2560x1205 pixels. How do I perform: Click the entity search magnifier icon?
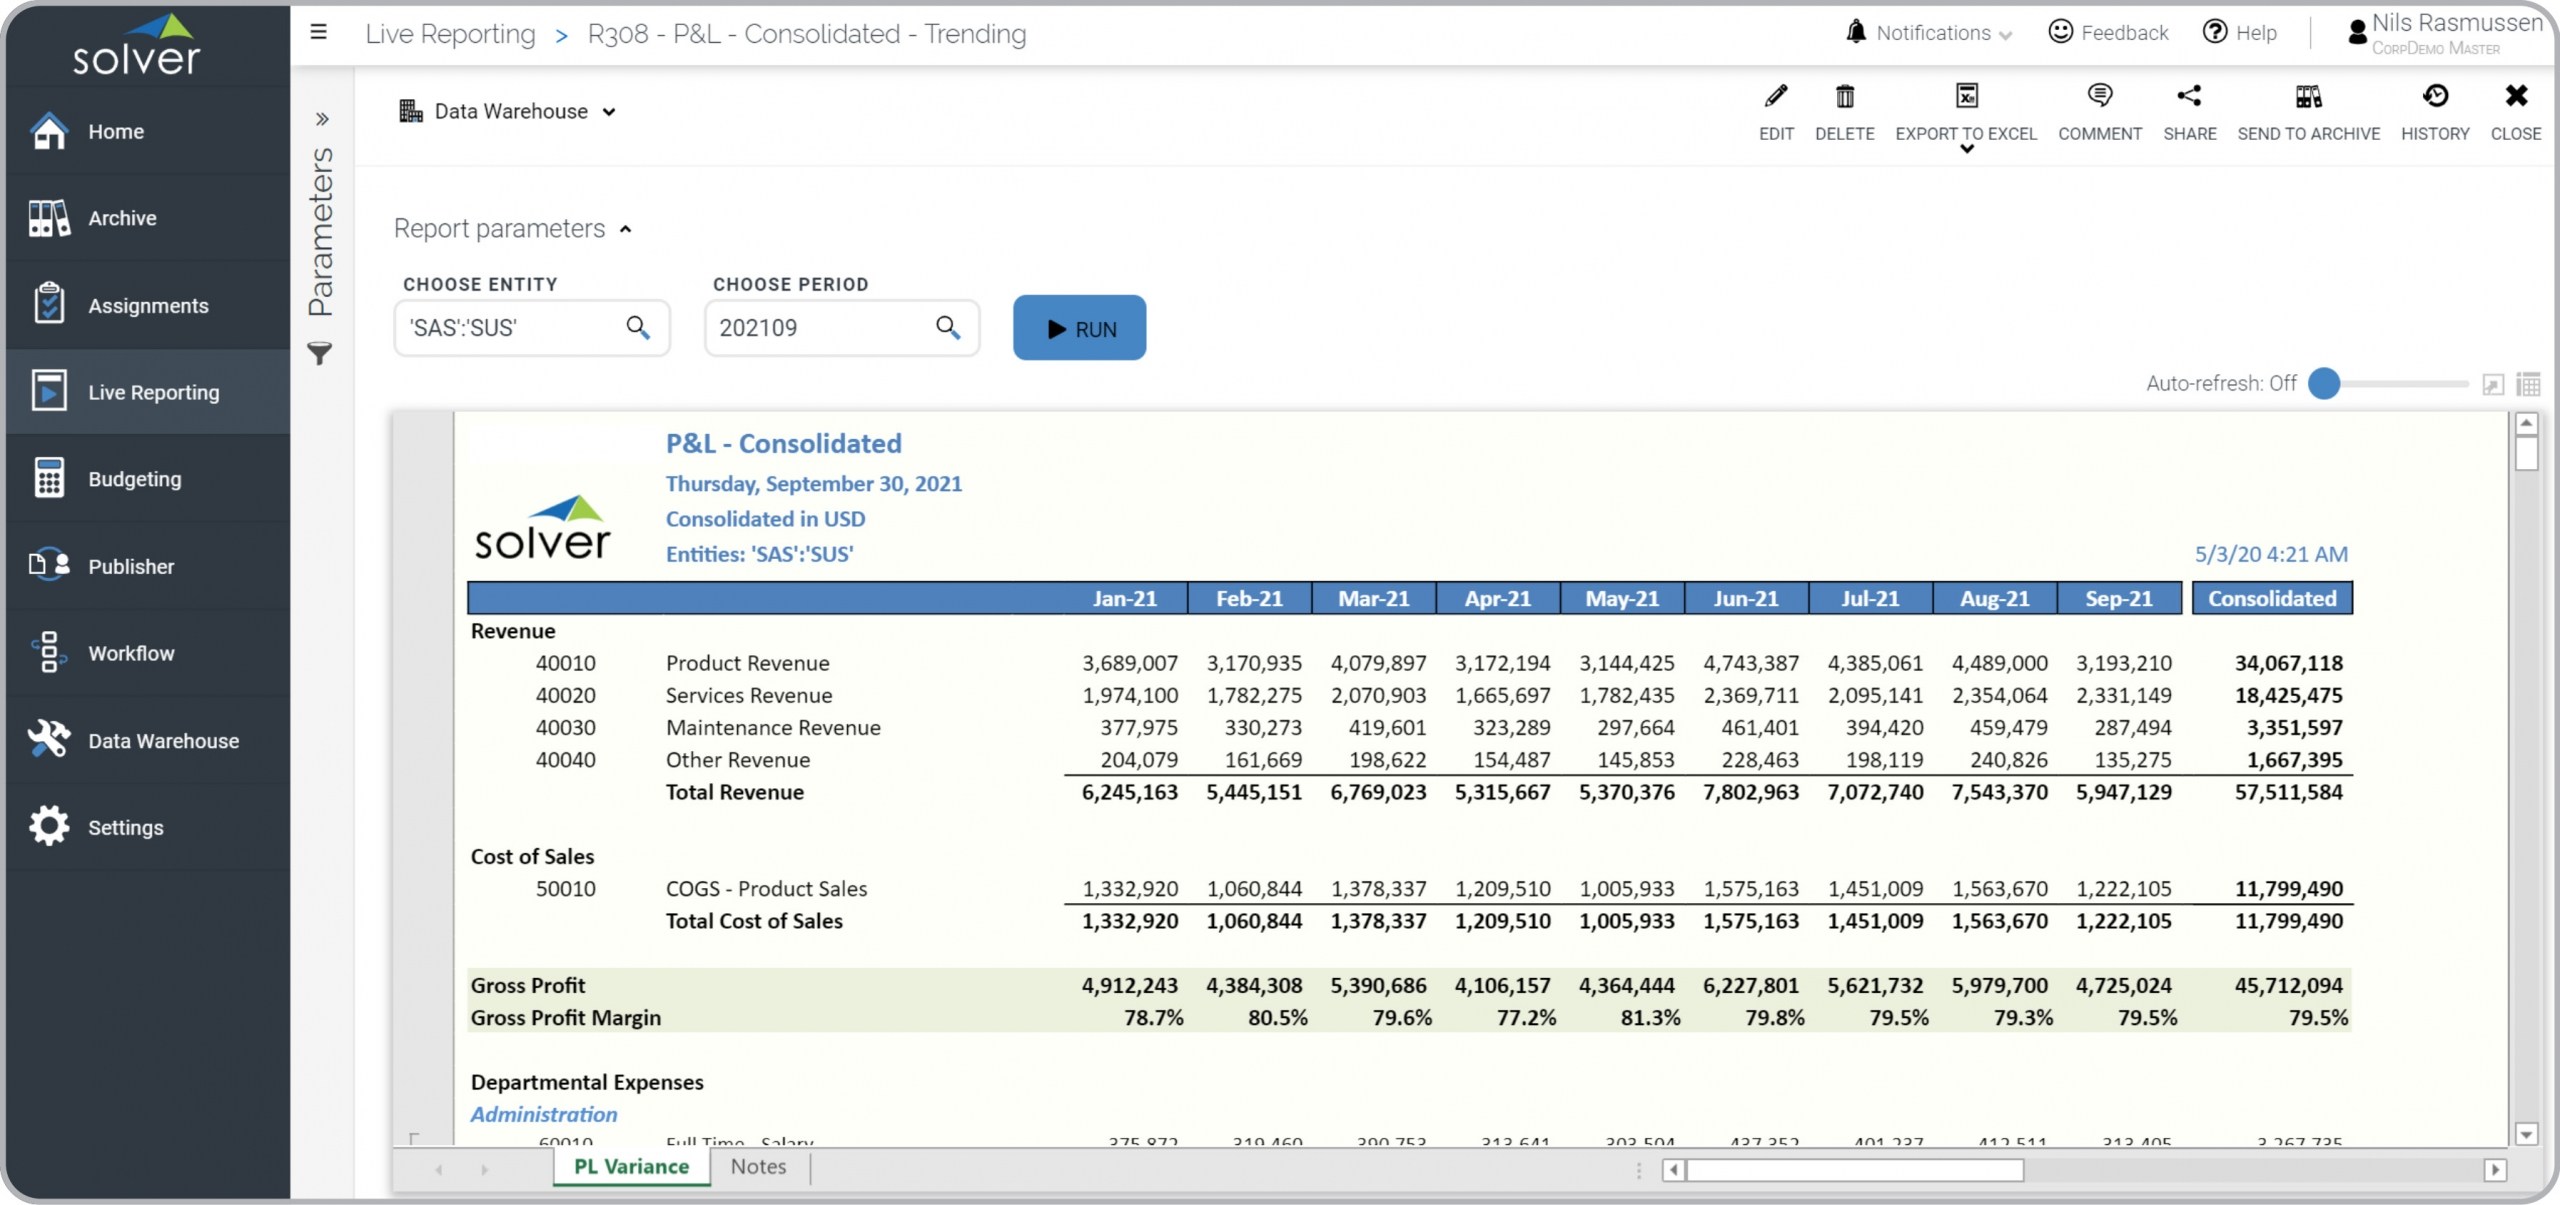[638, 327]
